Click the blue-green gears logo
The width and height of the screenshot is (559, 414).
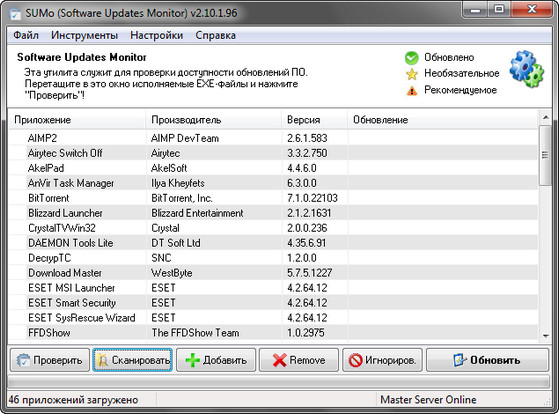tap(527, 69)
